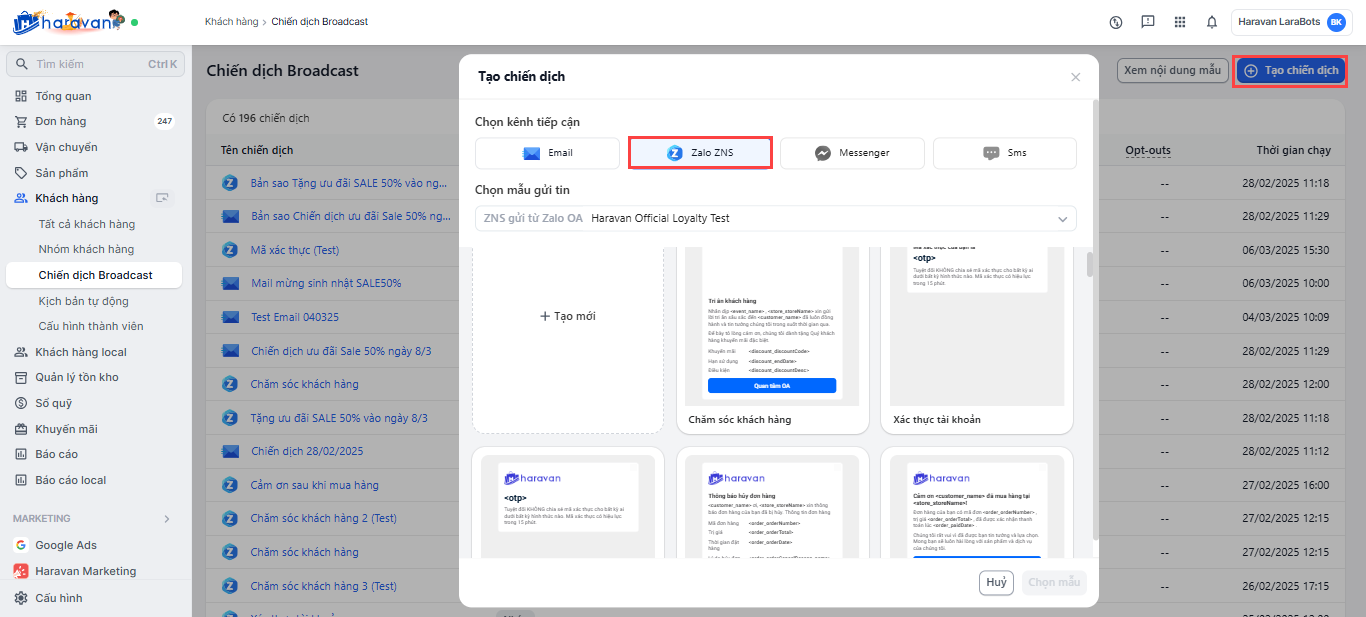This screenshot has width=1366, height=617.
Task: Open Cấu hình settings in sidebar
Action: 58,598
